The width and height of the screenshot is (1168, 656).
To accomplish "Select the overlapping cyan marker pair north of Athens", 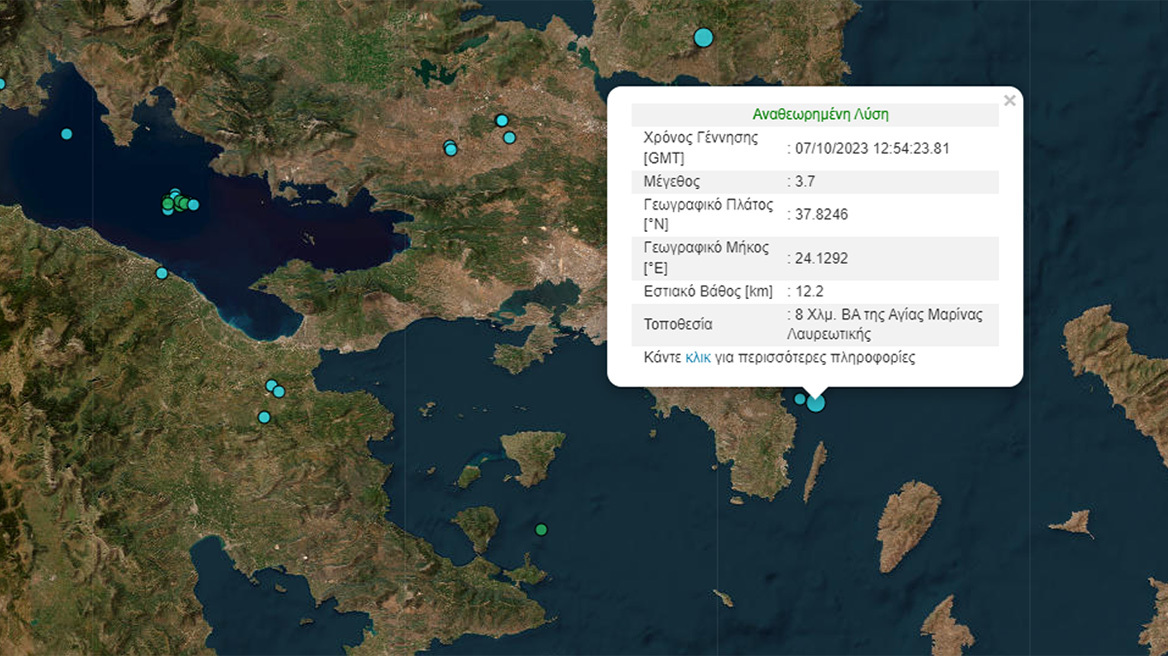I will pos(450,148).
